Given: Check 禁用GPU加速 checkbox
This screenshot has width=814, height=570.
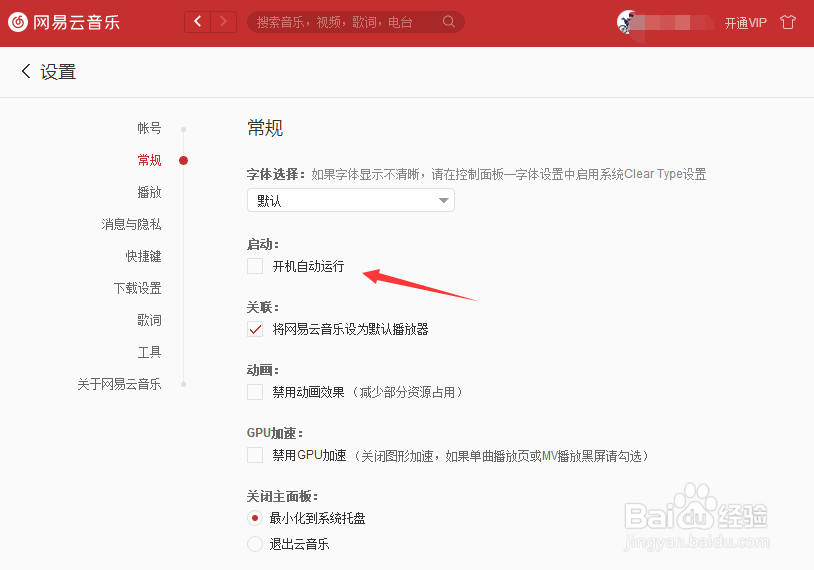Looking at the screenshot, I should (x=255, y=455).
